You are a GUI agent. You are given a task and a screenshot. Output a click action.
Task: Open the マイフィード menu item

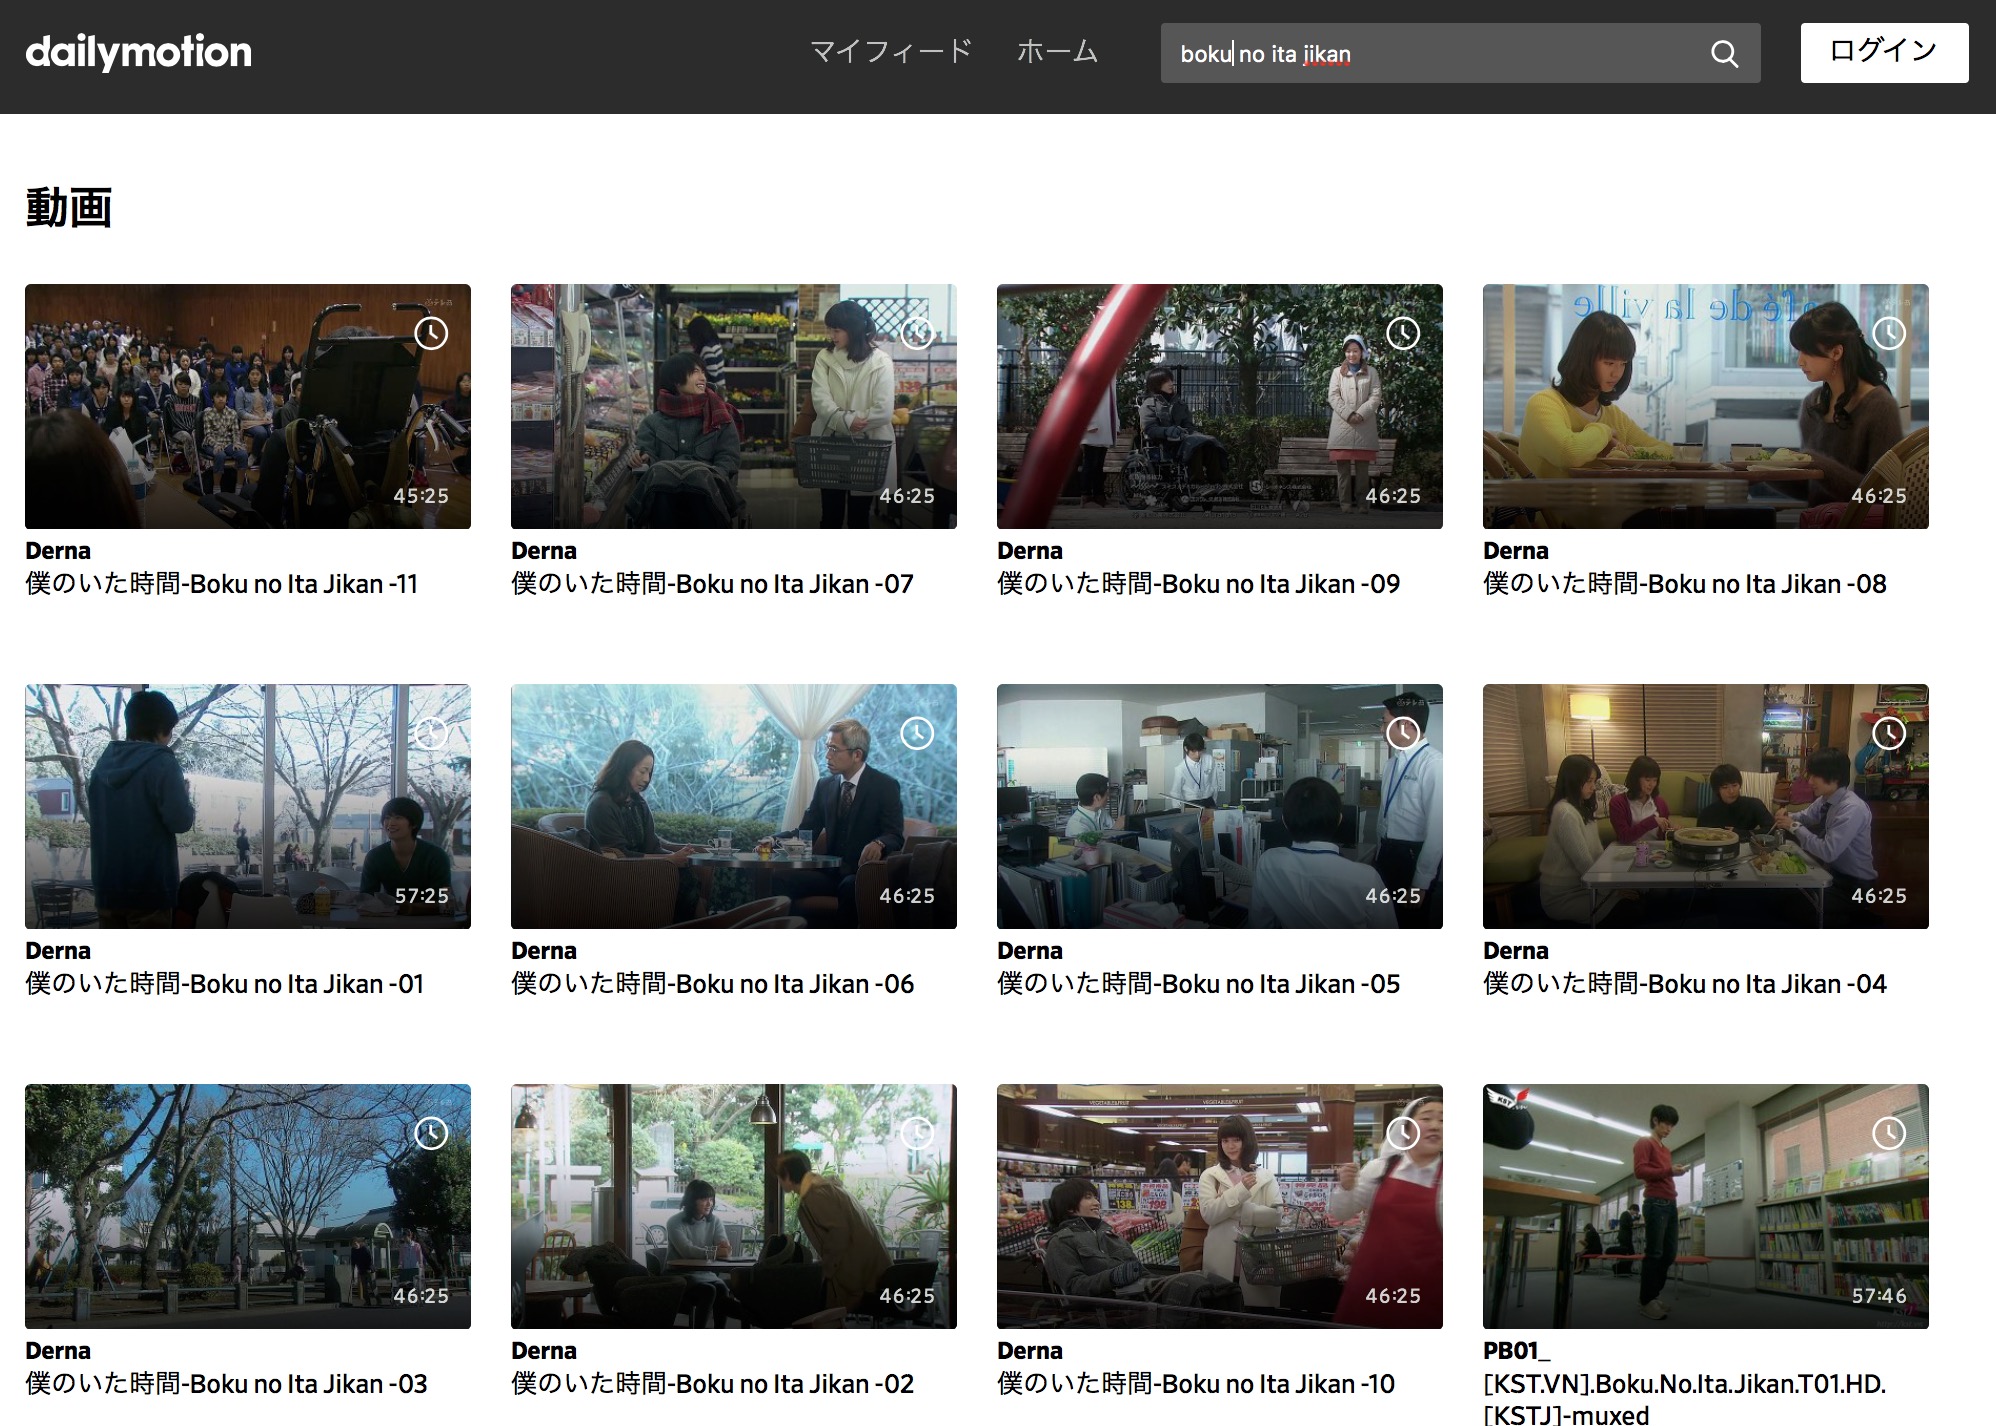pyautogui.click(x=891, y=52)
